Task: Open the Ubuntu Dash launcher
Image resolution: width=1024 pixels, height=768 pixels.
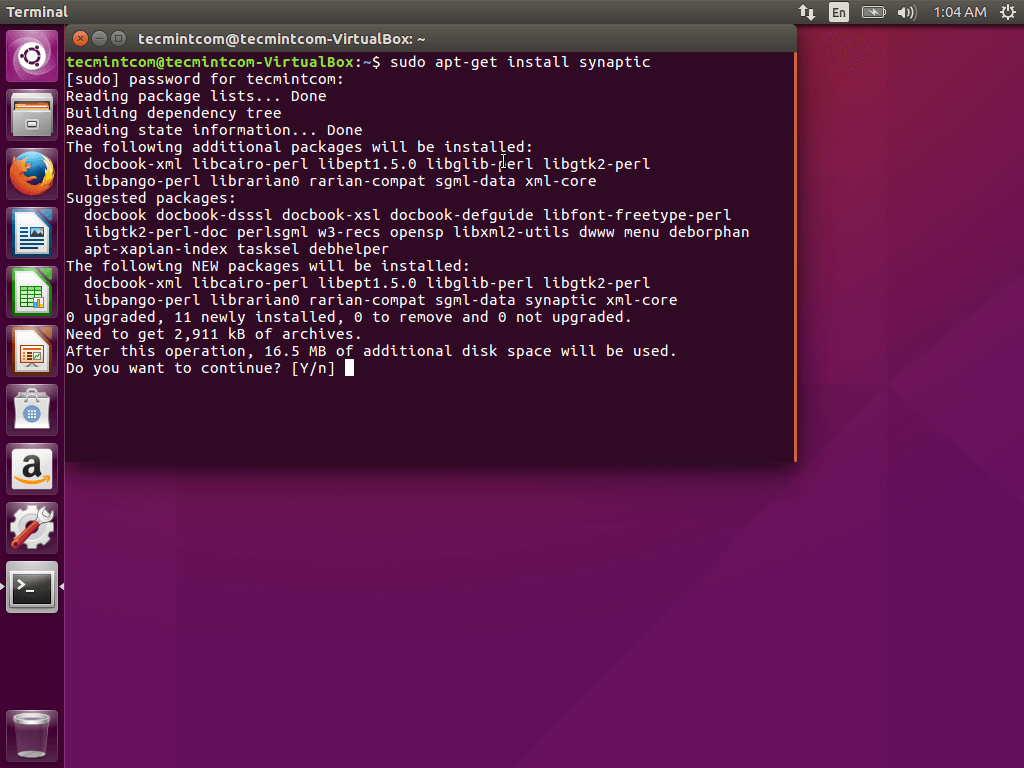Action: click(x=30, y=55)
